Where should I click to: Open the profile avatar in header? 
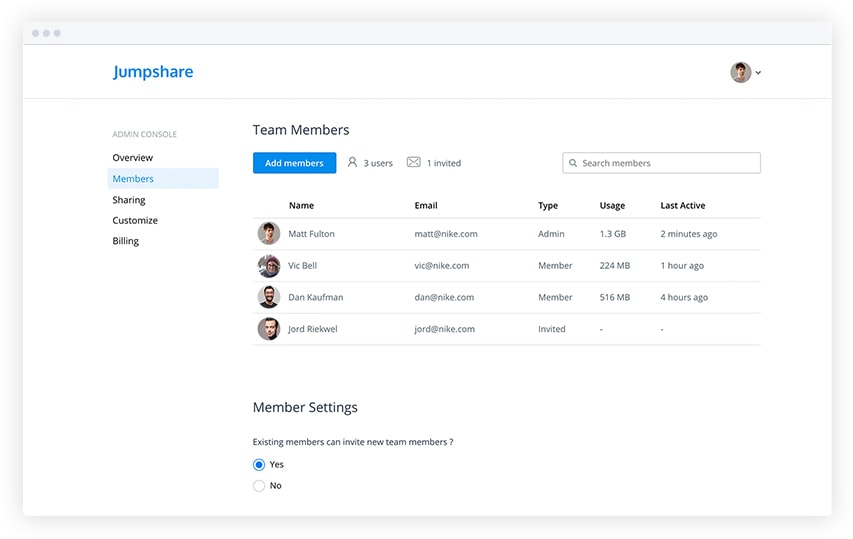pyautogui.click(x=740, y=72)
